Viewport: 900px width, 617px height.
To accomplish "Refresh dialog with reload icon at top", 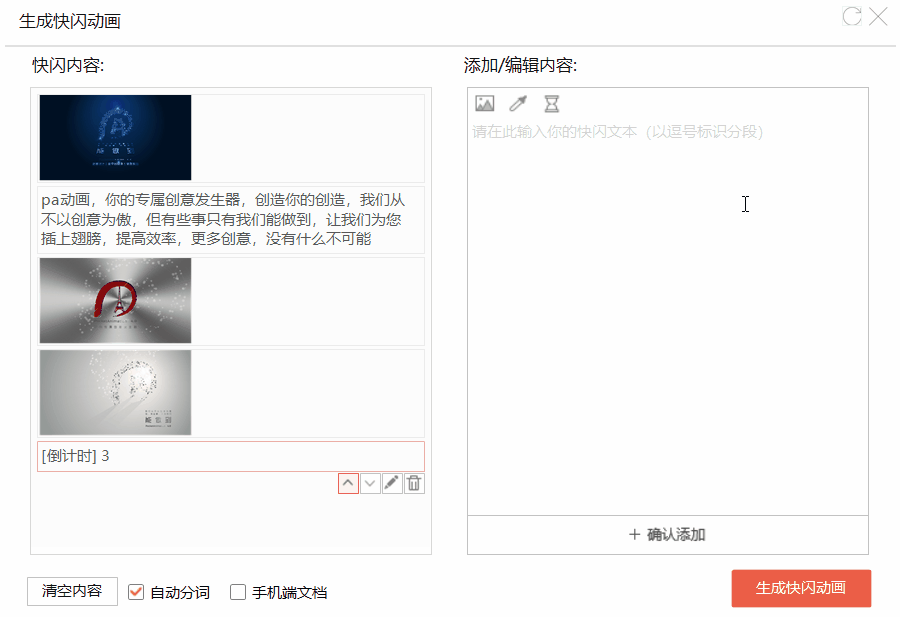I will click(x=852, y=16).
